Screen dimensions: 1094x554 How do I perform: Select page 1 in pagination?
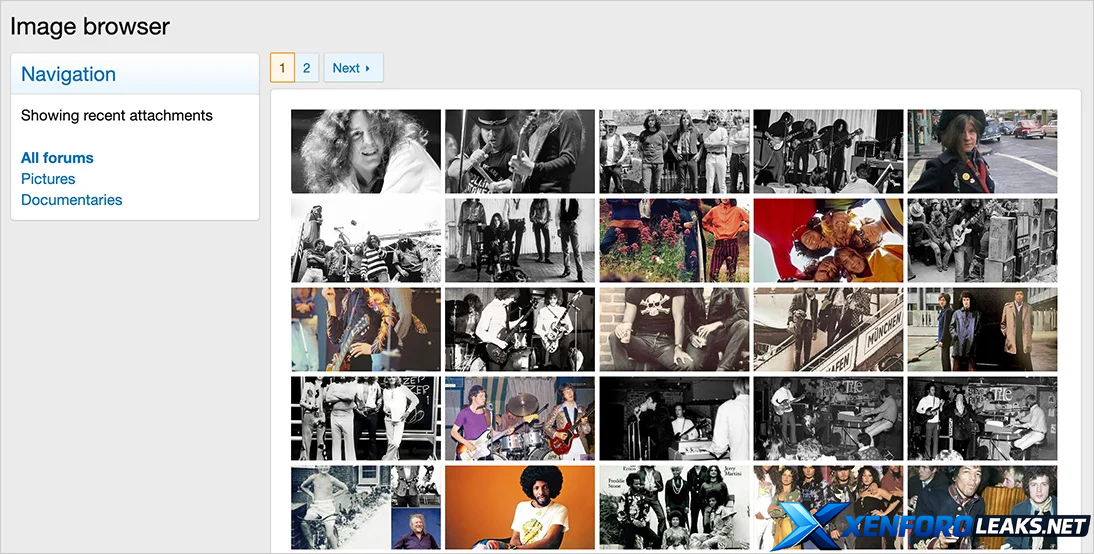tap(282, 68)
